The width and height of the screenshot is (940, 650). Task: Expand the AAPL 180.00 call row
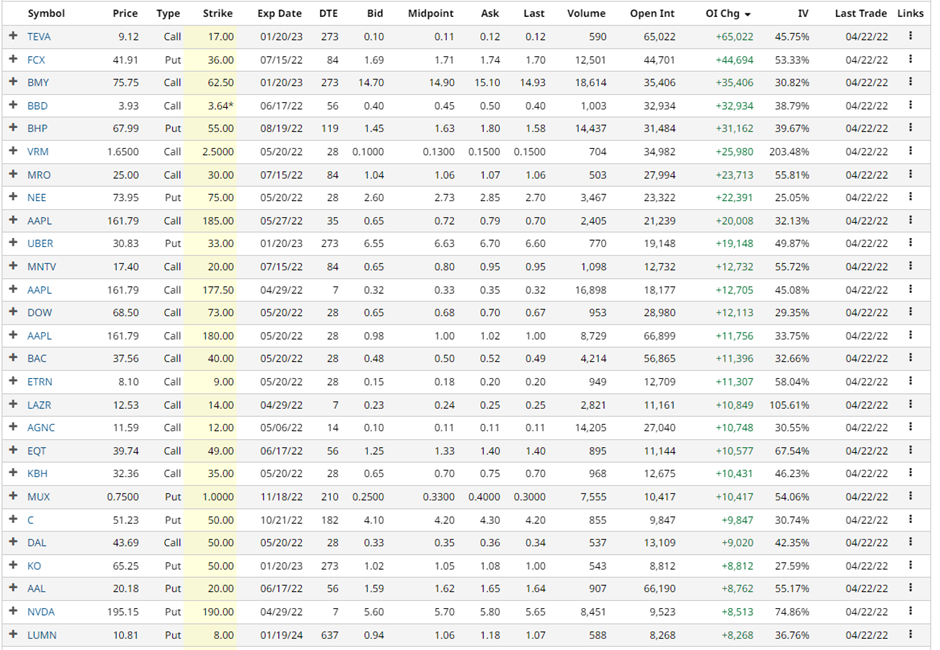point(13,335)
